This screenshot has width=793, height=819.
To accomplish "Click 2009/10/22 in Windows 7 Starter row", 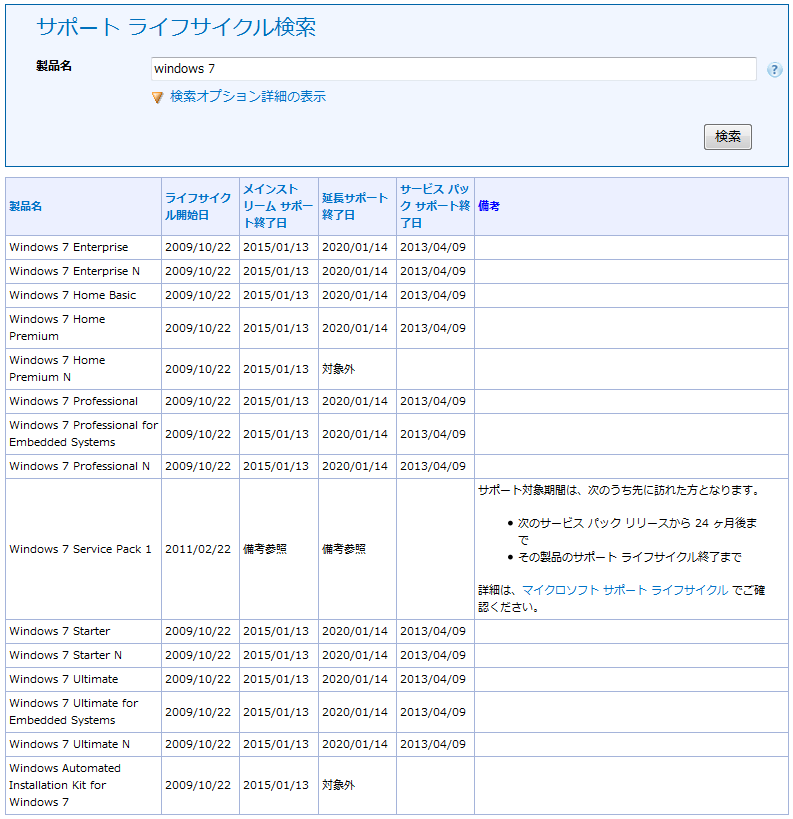I will click(x=198, y=631).
